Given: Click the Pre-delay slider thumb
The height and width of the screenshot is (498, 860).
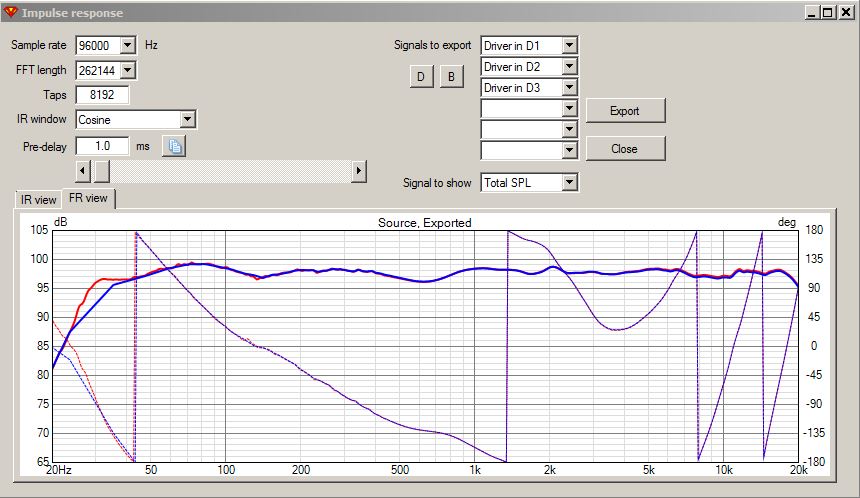Looking at the screenshot, I should pos(101,171).
